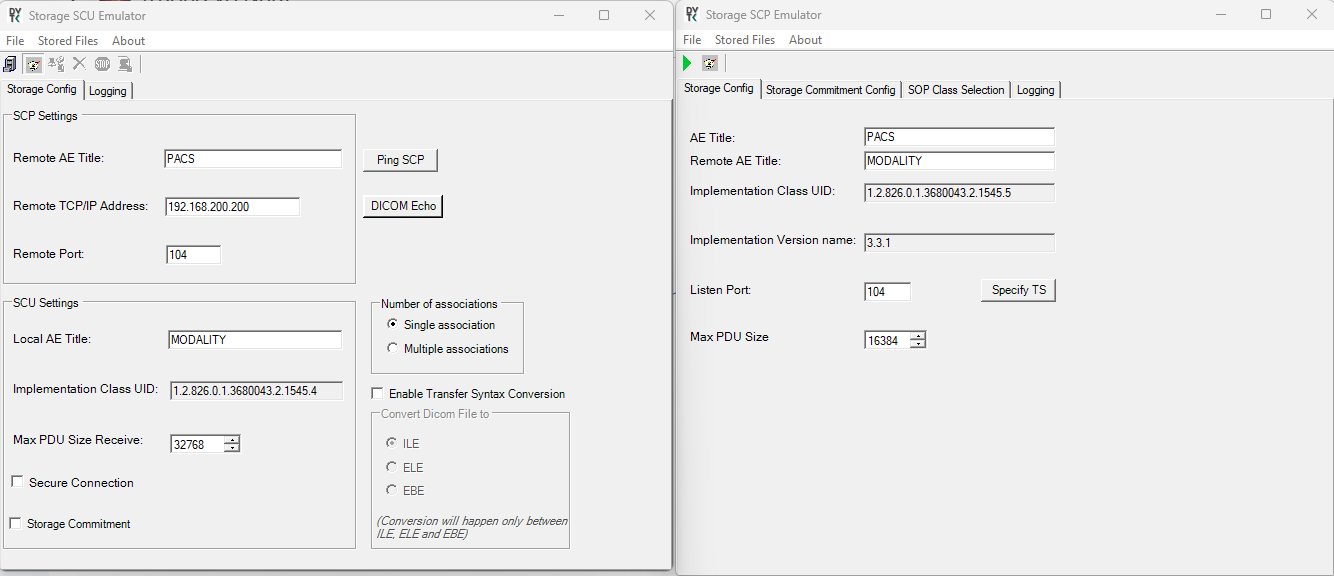Image resolution: width=1334 pixels, height=576 pixels.
Task: Click the file cabinet icon in SCU toolbar
Action: pyautogui.click(x=10, y=64)
